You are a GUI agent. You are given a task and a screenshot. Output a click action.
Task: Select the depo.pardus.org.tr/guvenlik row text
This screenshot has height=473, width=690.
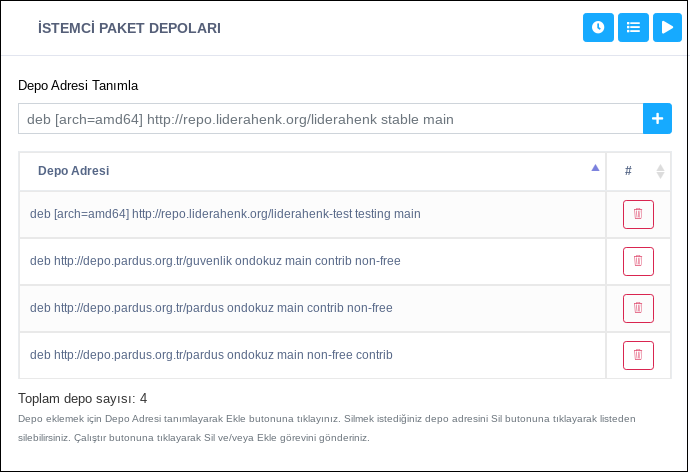[x=215, y=261]
